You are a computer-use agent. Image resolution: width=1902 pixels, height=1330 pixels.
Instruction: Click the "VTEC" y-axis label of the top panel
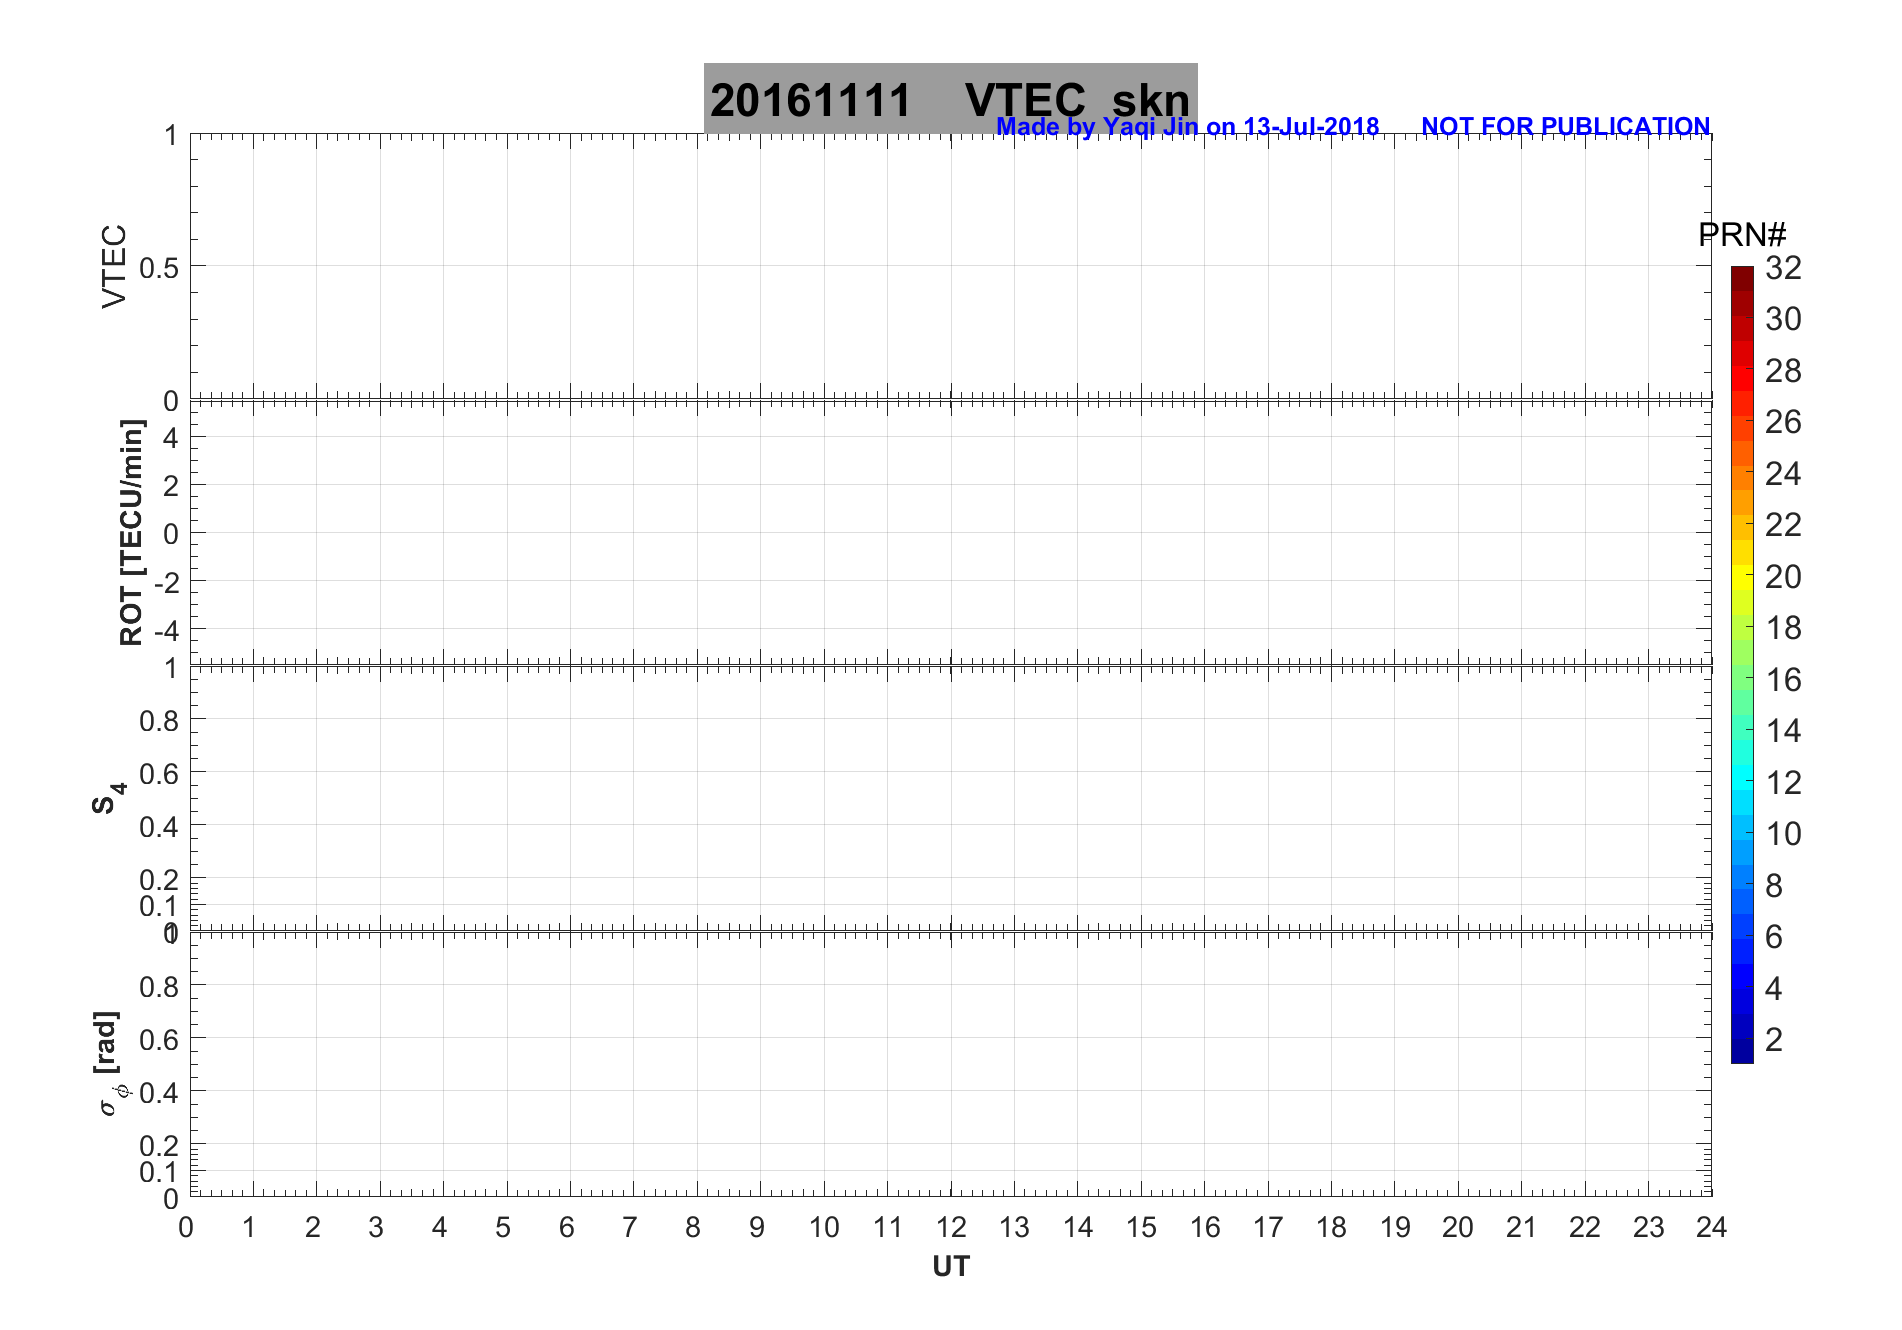115,266
